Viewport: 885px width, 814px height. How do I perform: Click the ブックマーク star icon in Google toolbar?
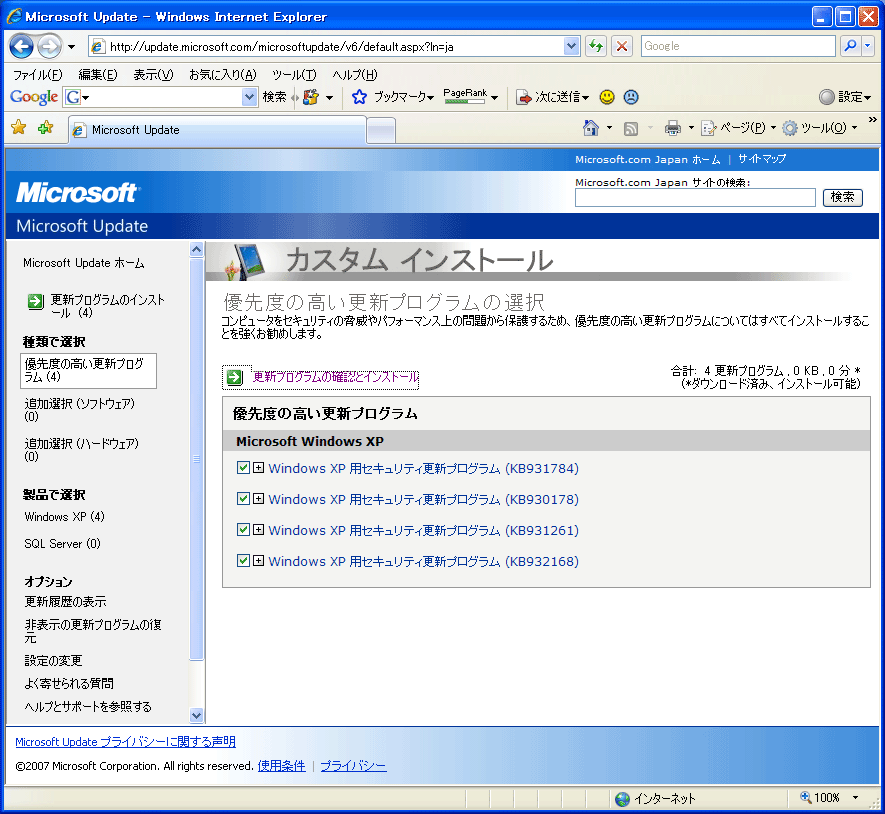pyautogui.click(x=359, y=97)
